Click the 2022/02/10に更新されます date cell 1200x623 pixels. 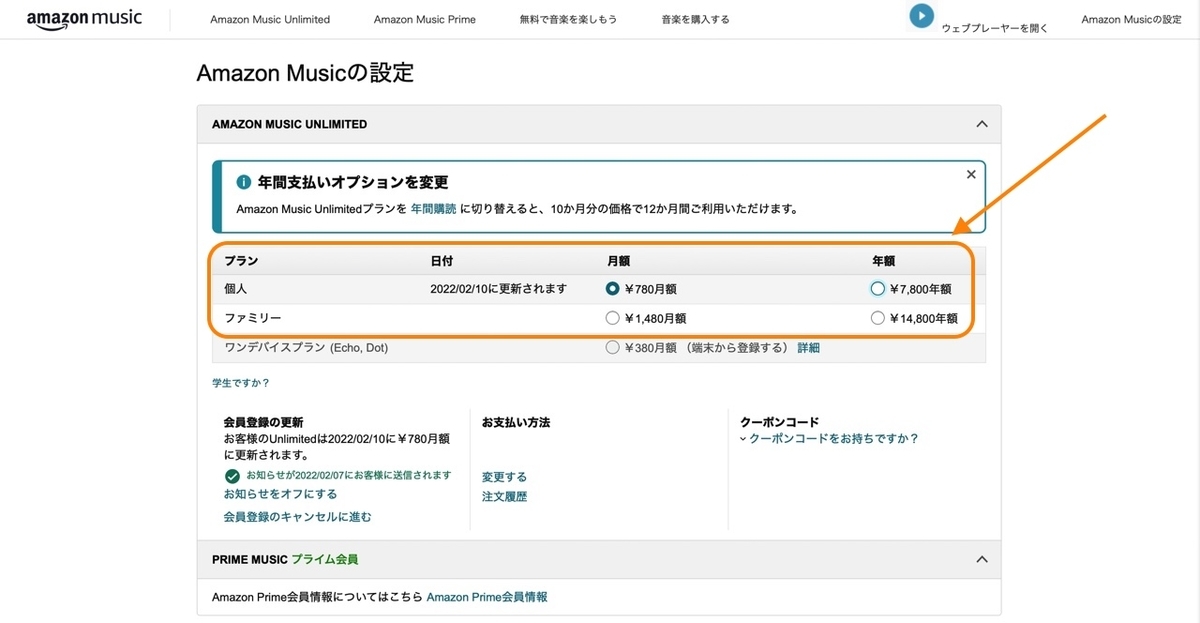coord(499,289)
